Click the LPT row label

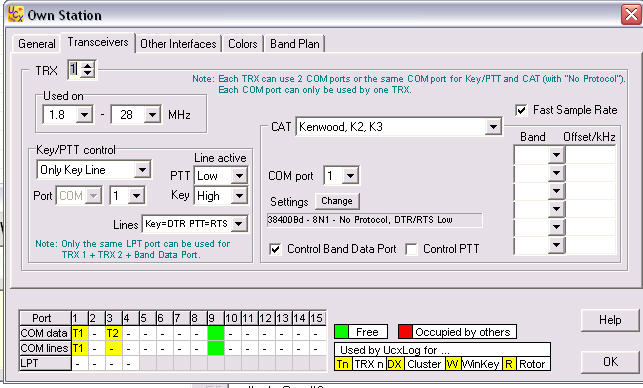45,363
